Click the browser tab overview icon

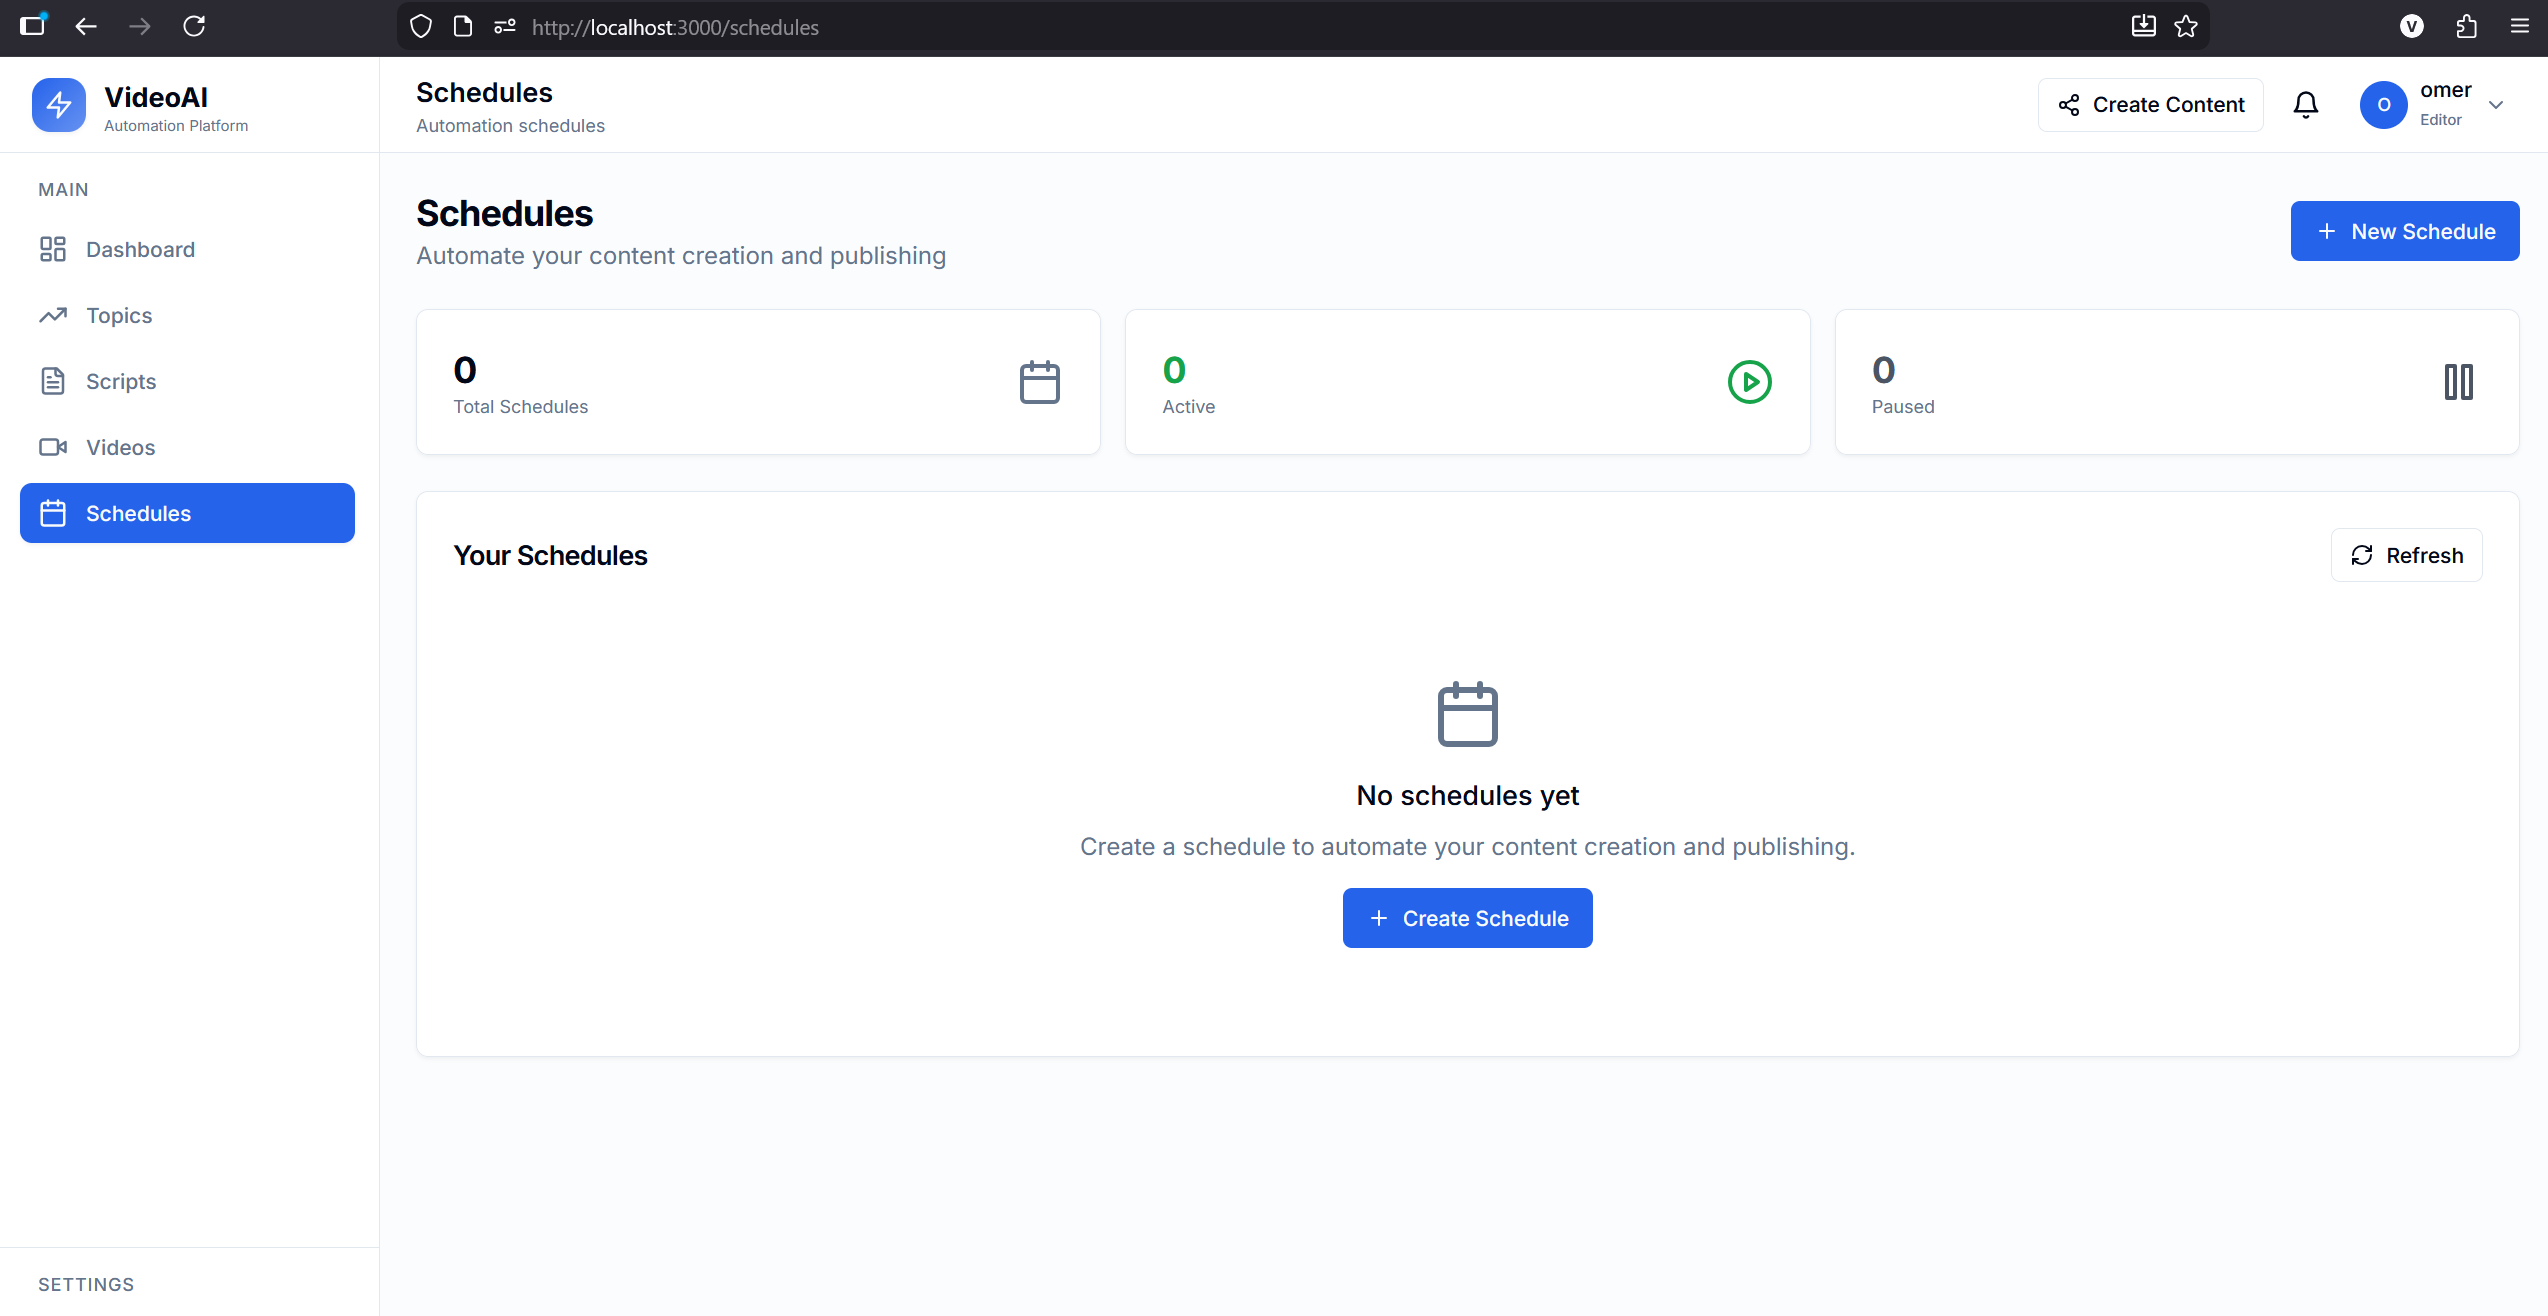(x=33, y=25)
